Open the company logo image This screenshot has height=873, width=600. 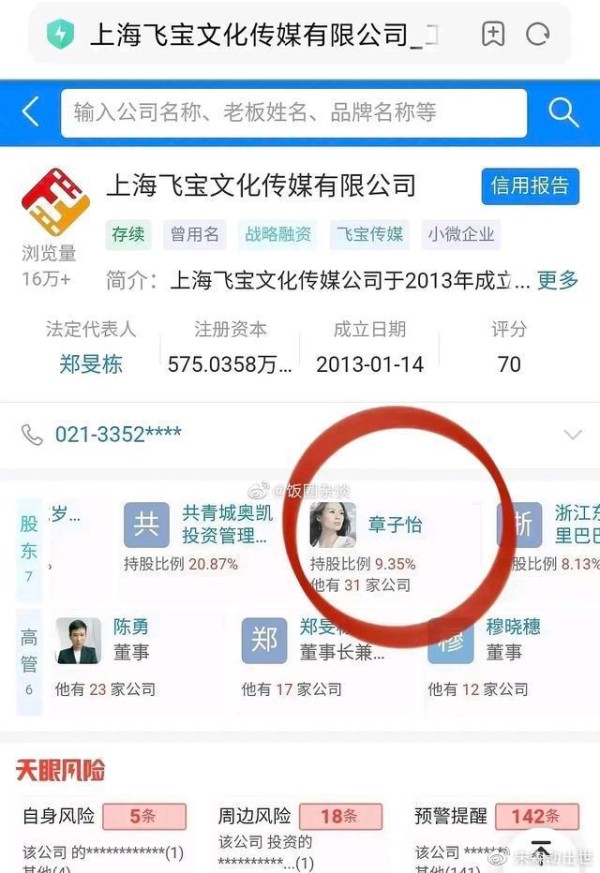[x=55, y=202]
